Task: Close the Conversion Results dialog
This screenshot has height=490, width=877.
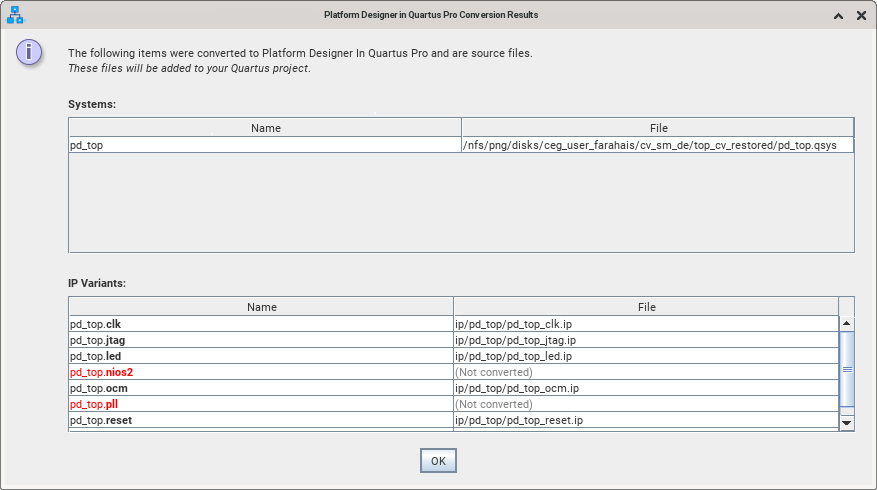Action: 861,15
